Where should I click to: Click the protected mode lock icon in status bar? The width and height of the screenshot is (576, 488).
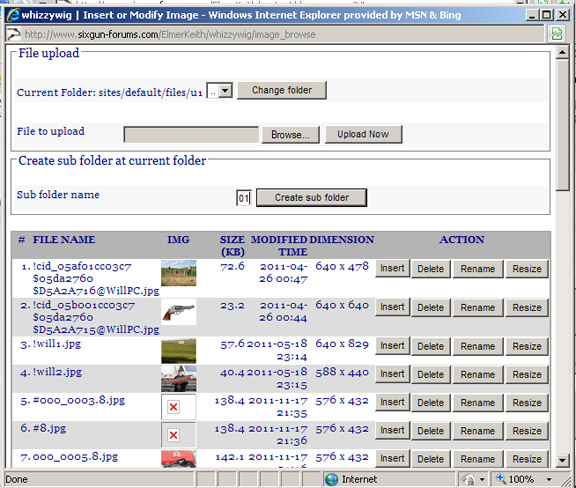pos(468,479)
